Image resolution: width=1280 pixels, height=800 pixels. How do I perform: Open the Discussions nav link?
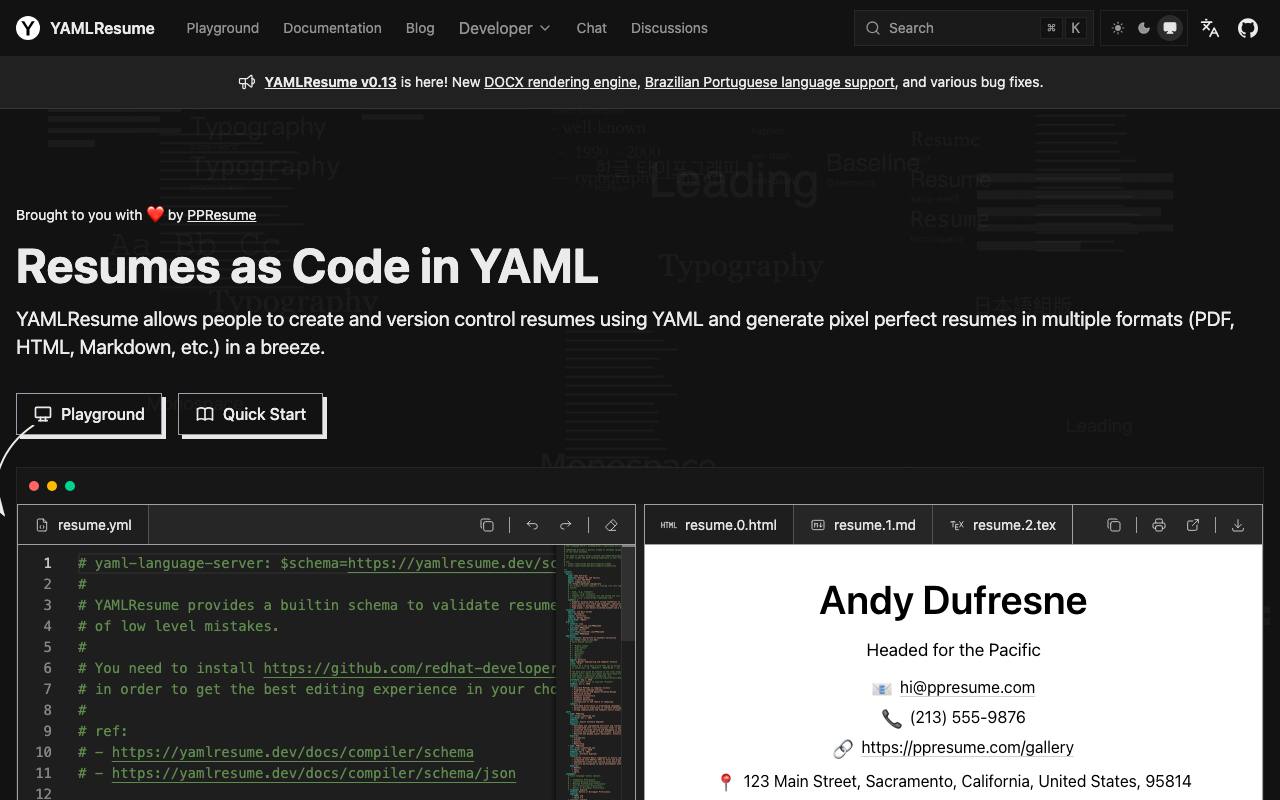point(669,28)
